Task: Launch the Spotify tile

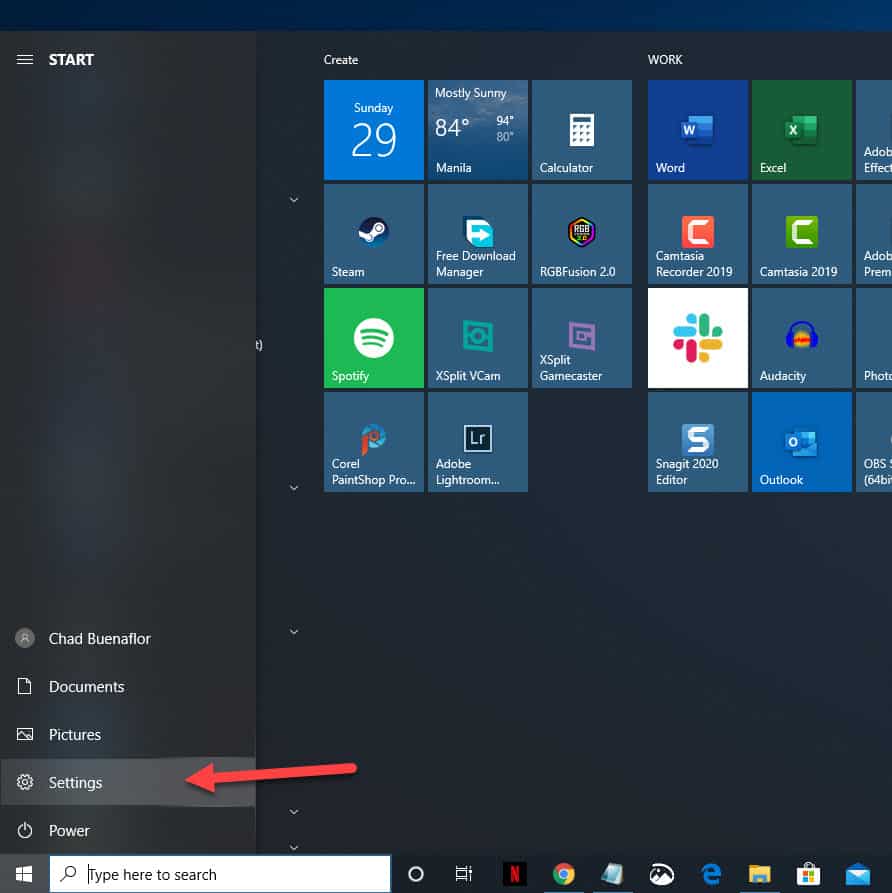Action: click(374, 338)
